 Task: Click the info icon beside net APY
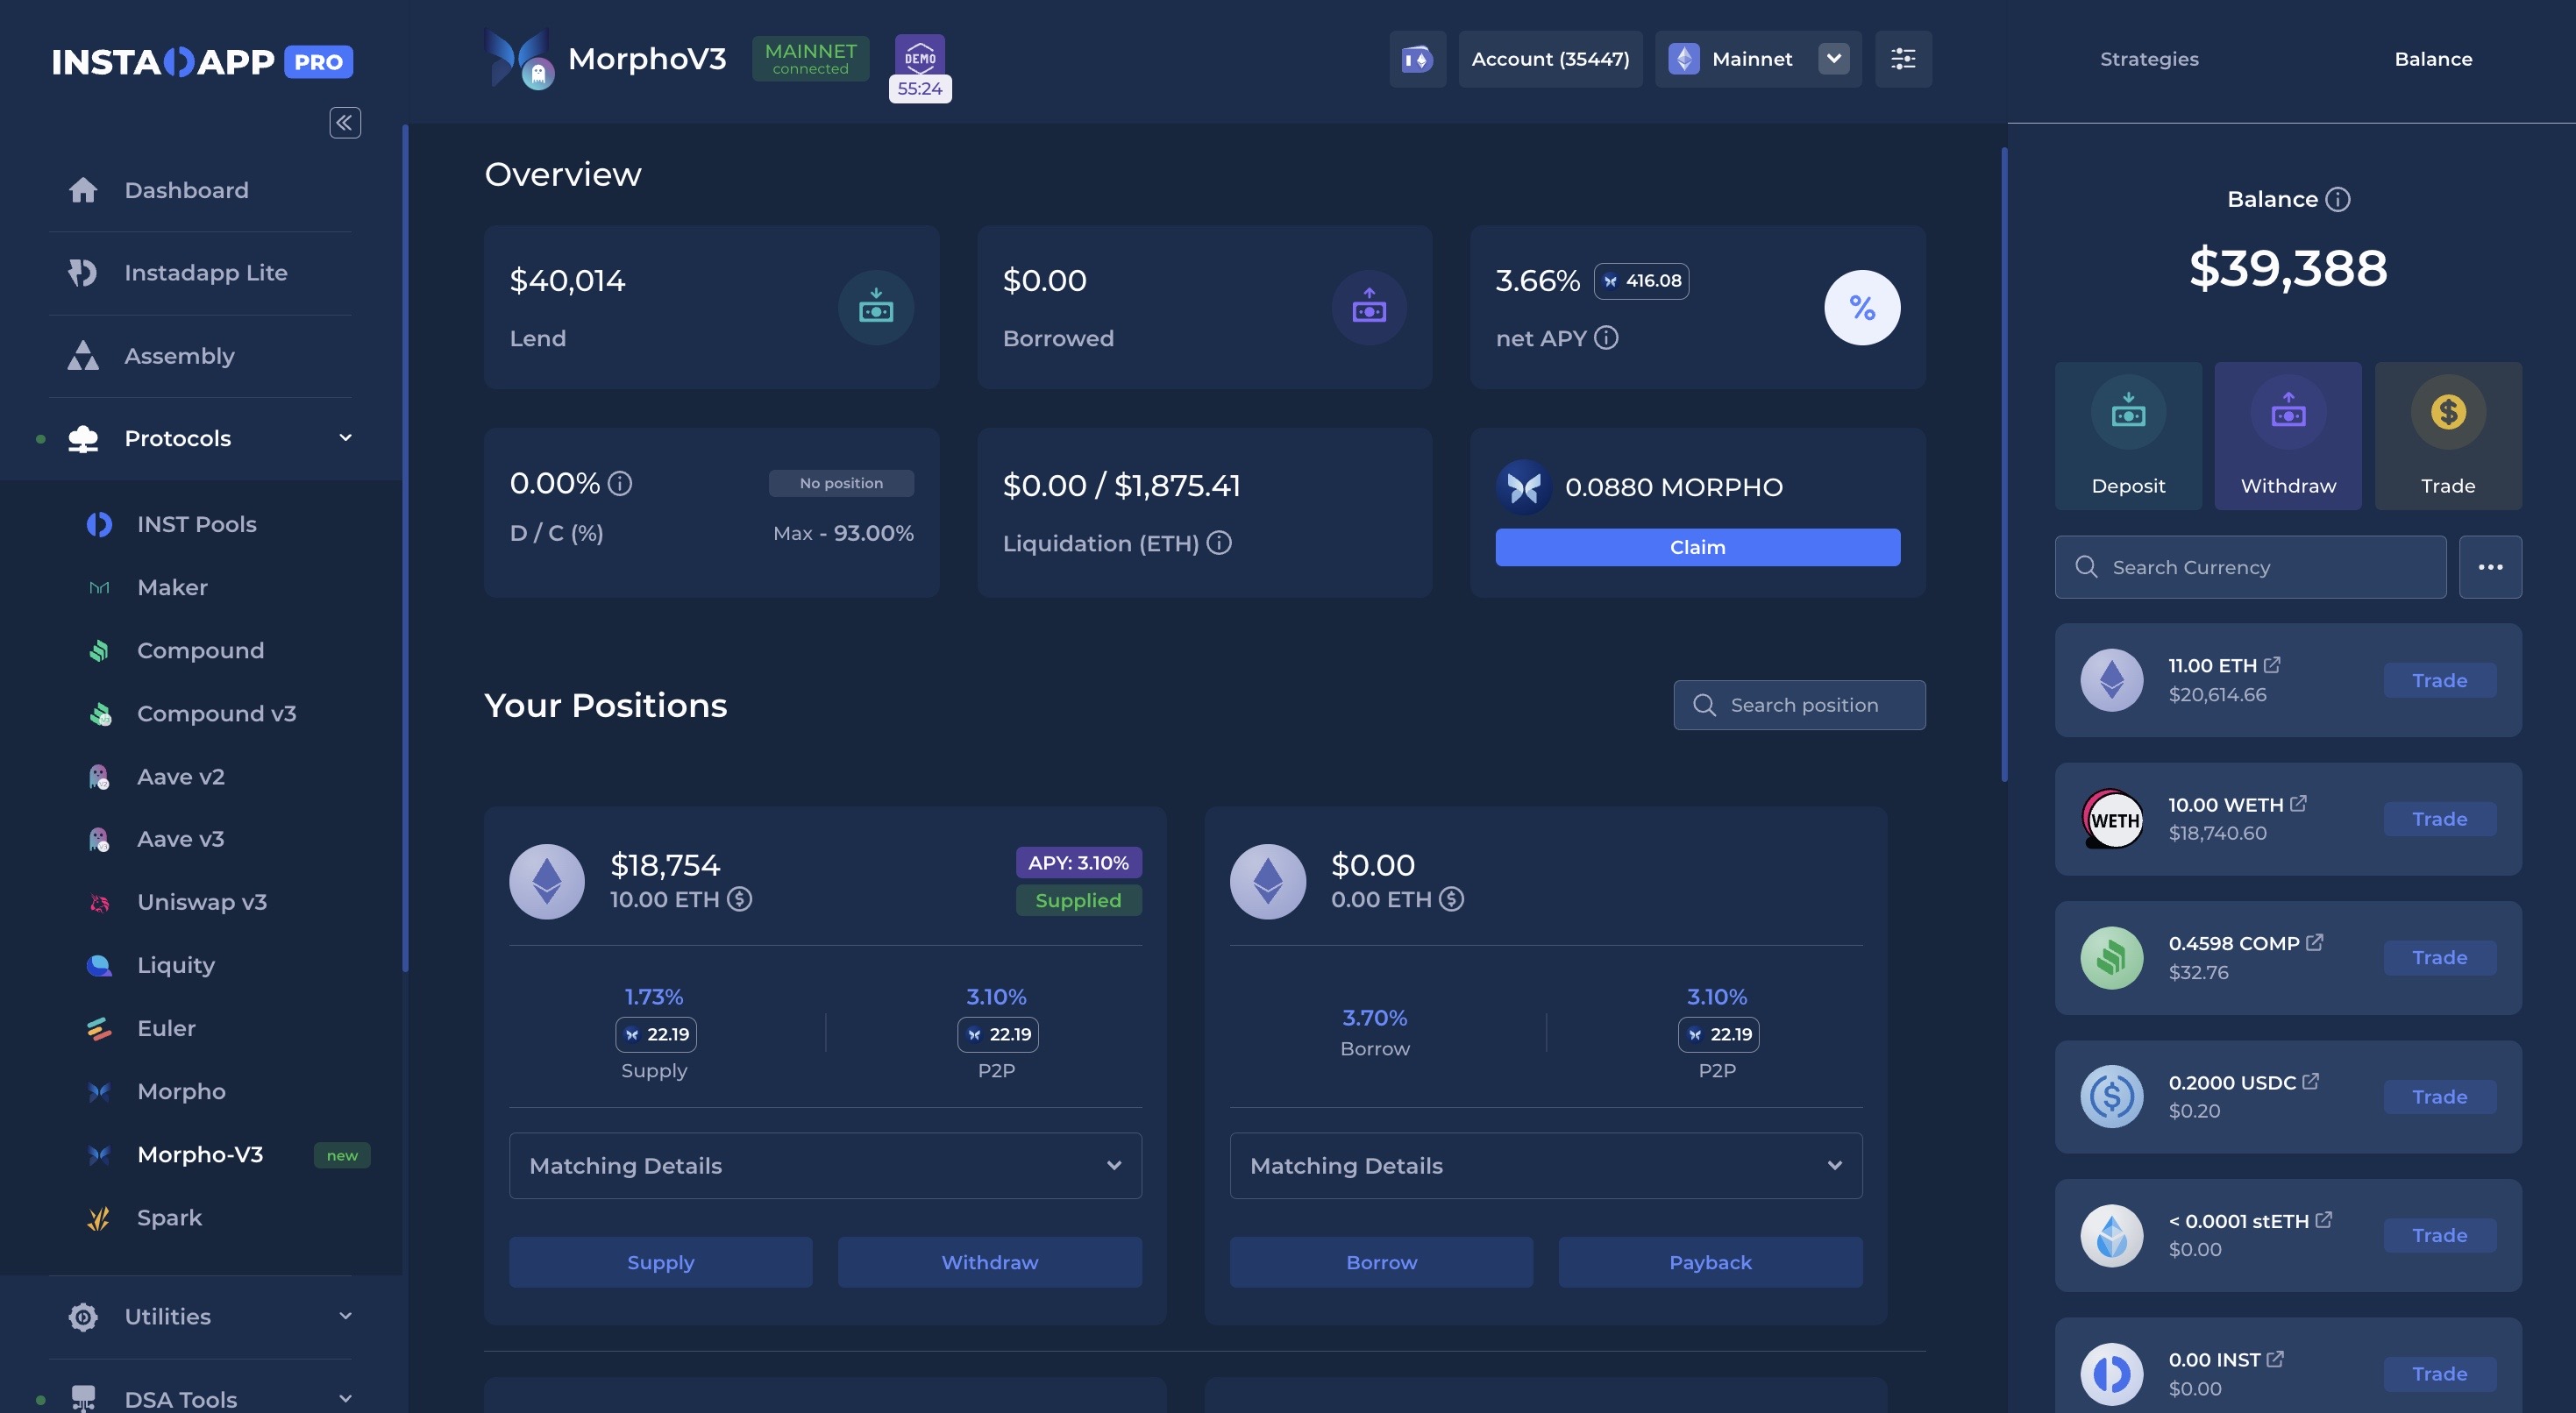coord(1606,338)
